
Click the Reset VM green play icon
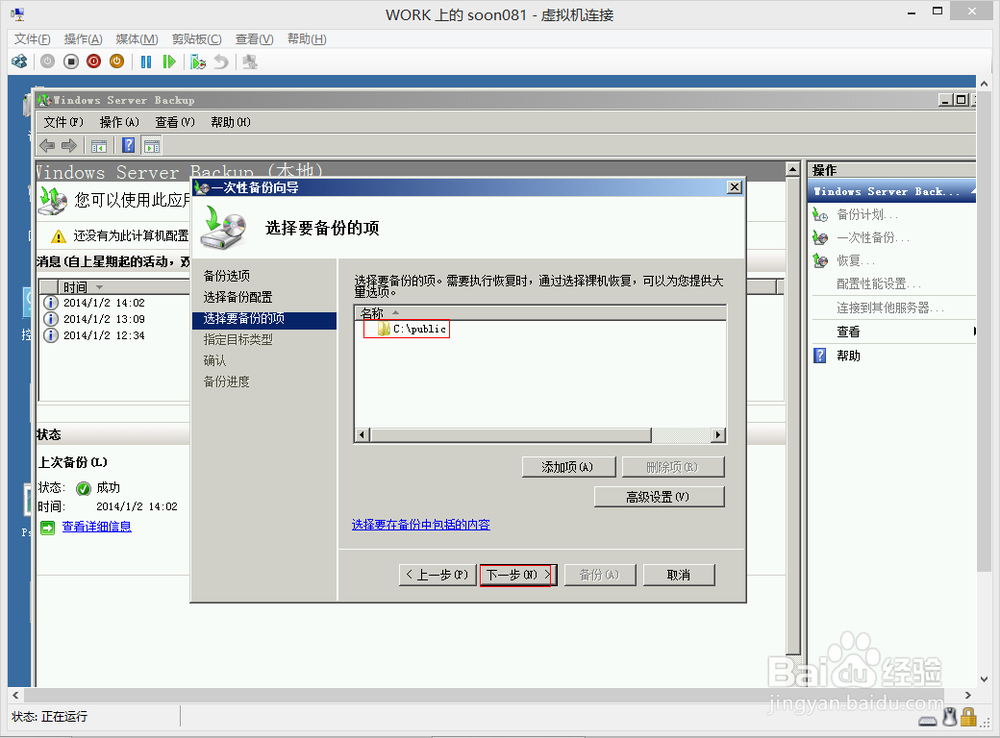pyautogui.click(x=169, y=61)
